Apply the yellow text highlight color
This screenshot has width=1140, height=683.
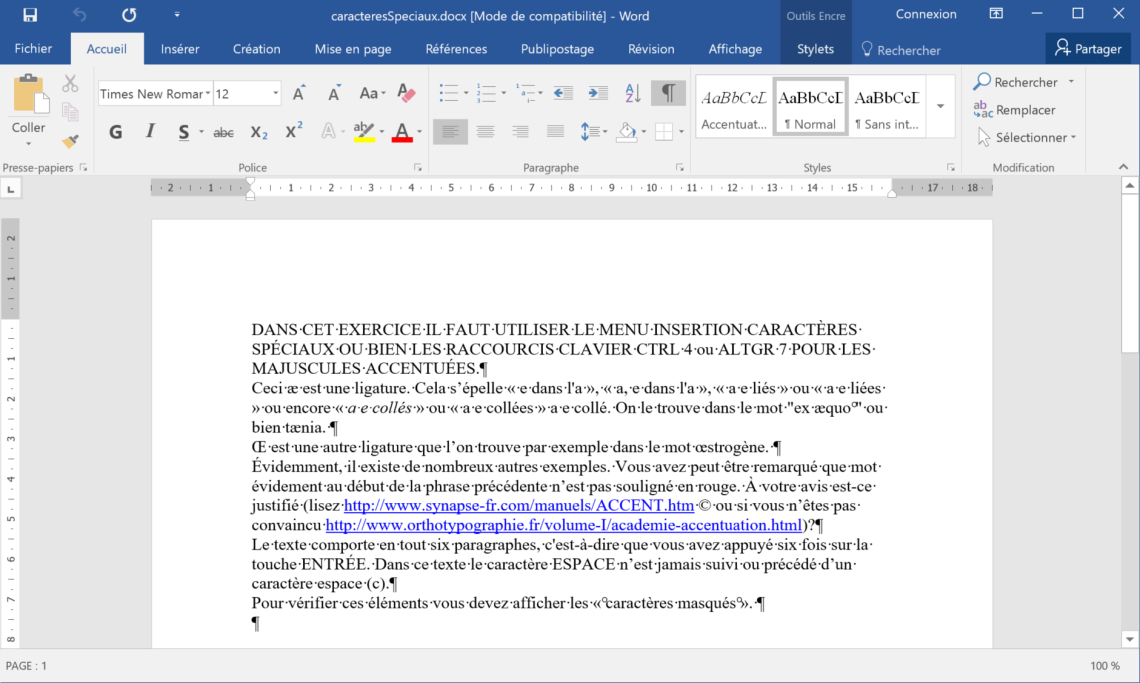point(364,132)
